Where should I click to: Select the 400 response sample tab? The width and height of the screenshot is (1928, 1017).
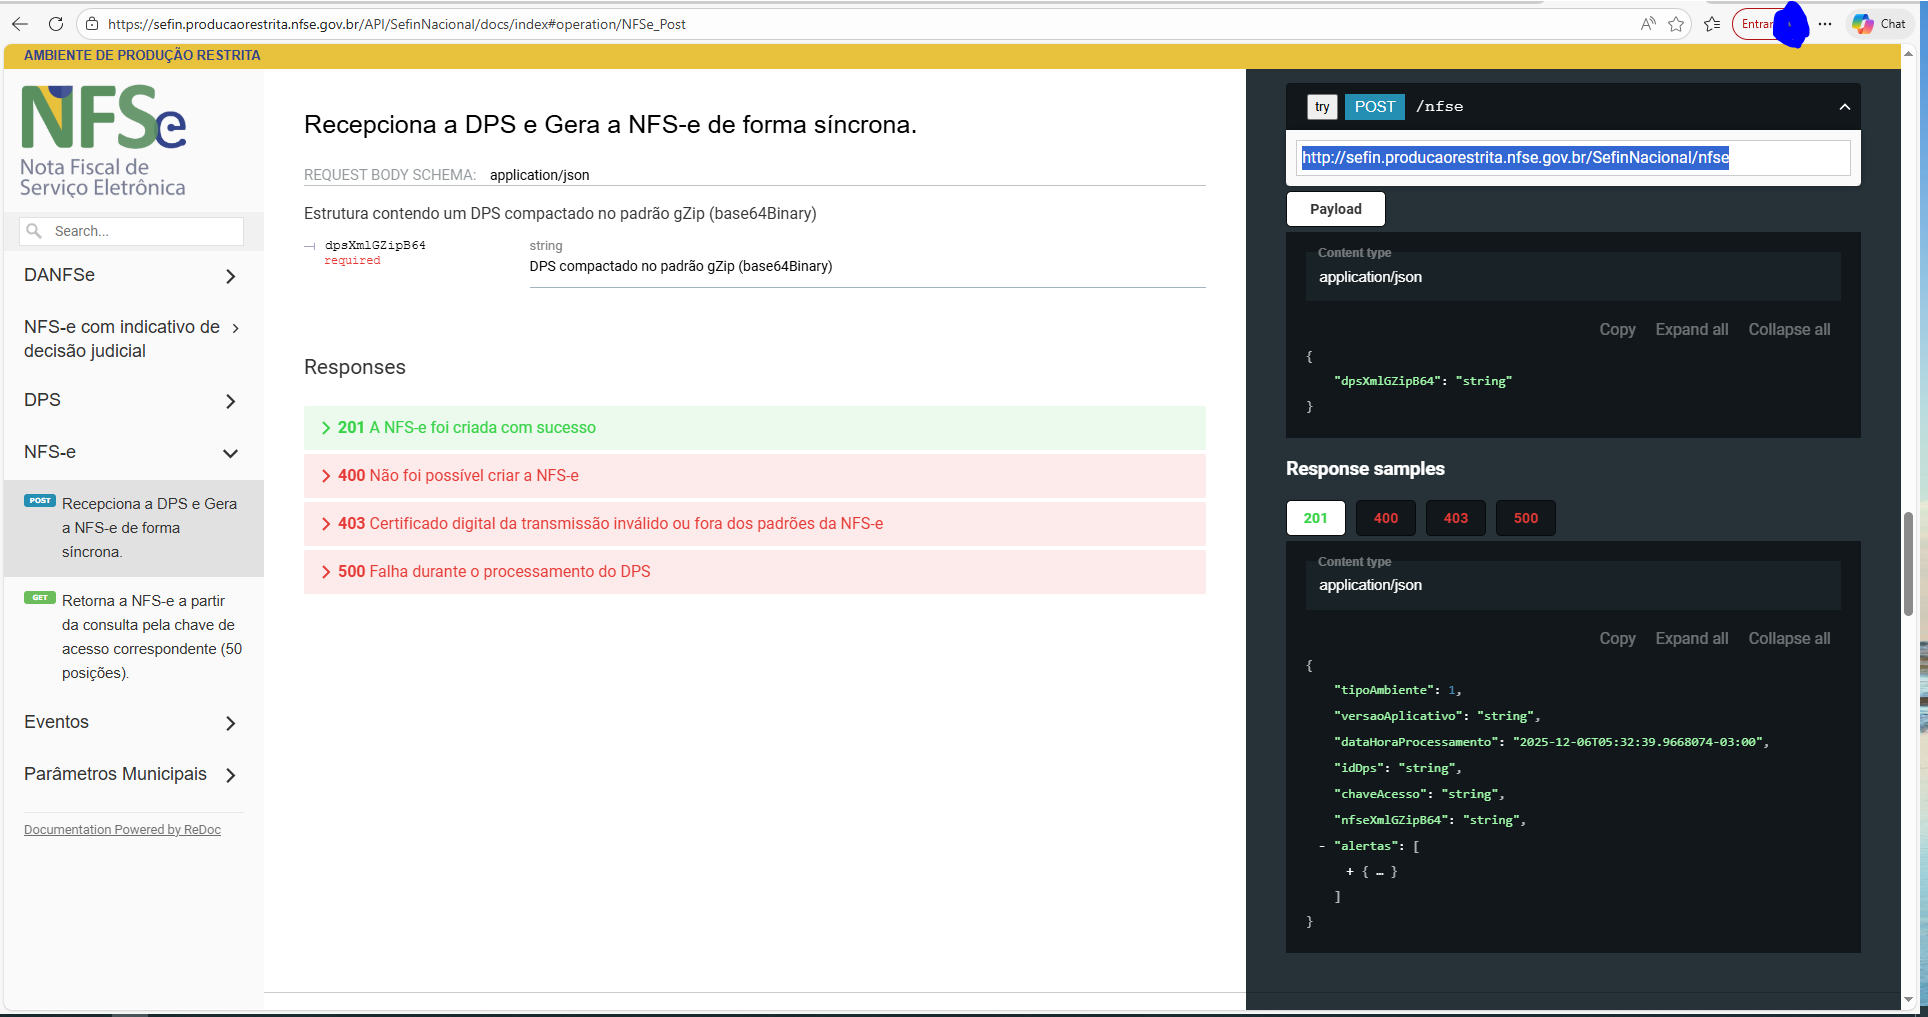tap(1385, 518)
